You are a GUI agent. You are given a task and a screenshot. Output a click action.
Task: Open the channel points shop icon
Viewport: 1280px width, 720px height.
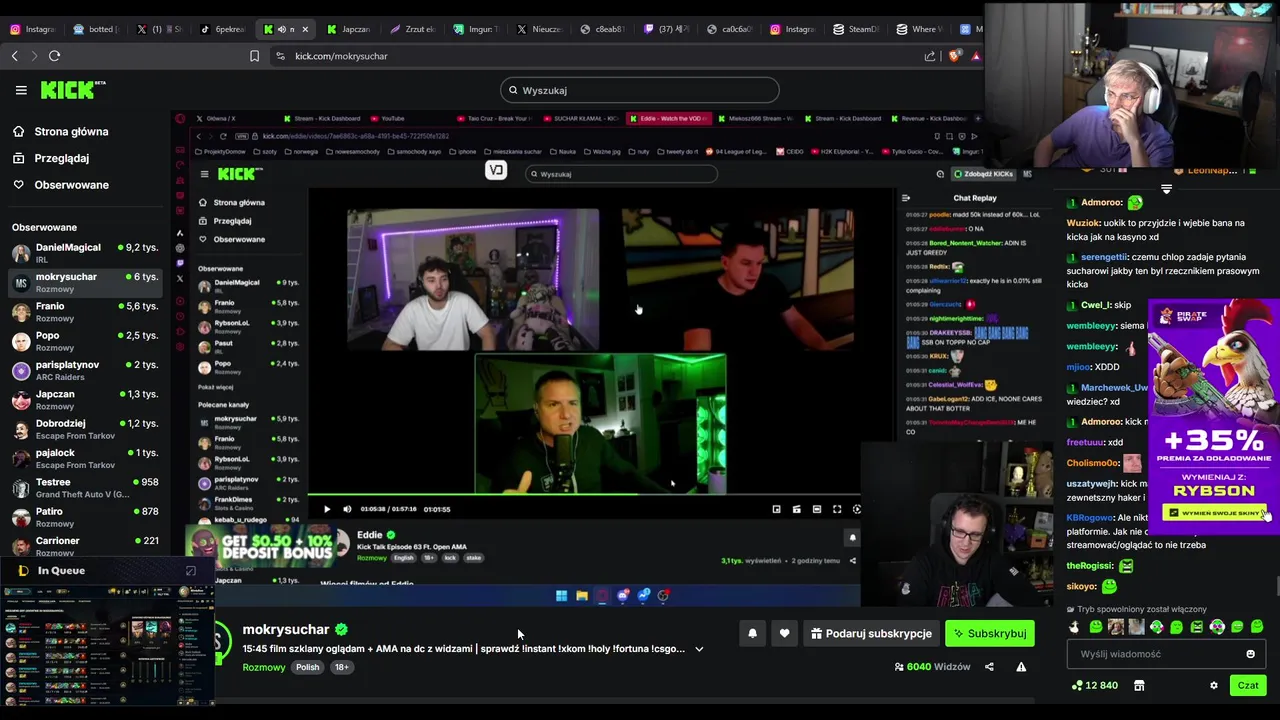(1139, 685)
